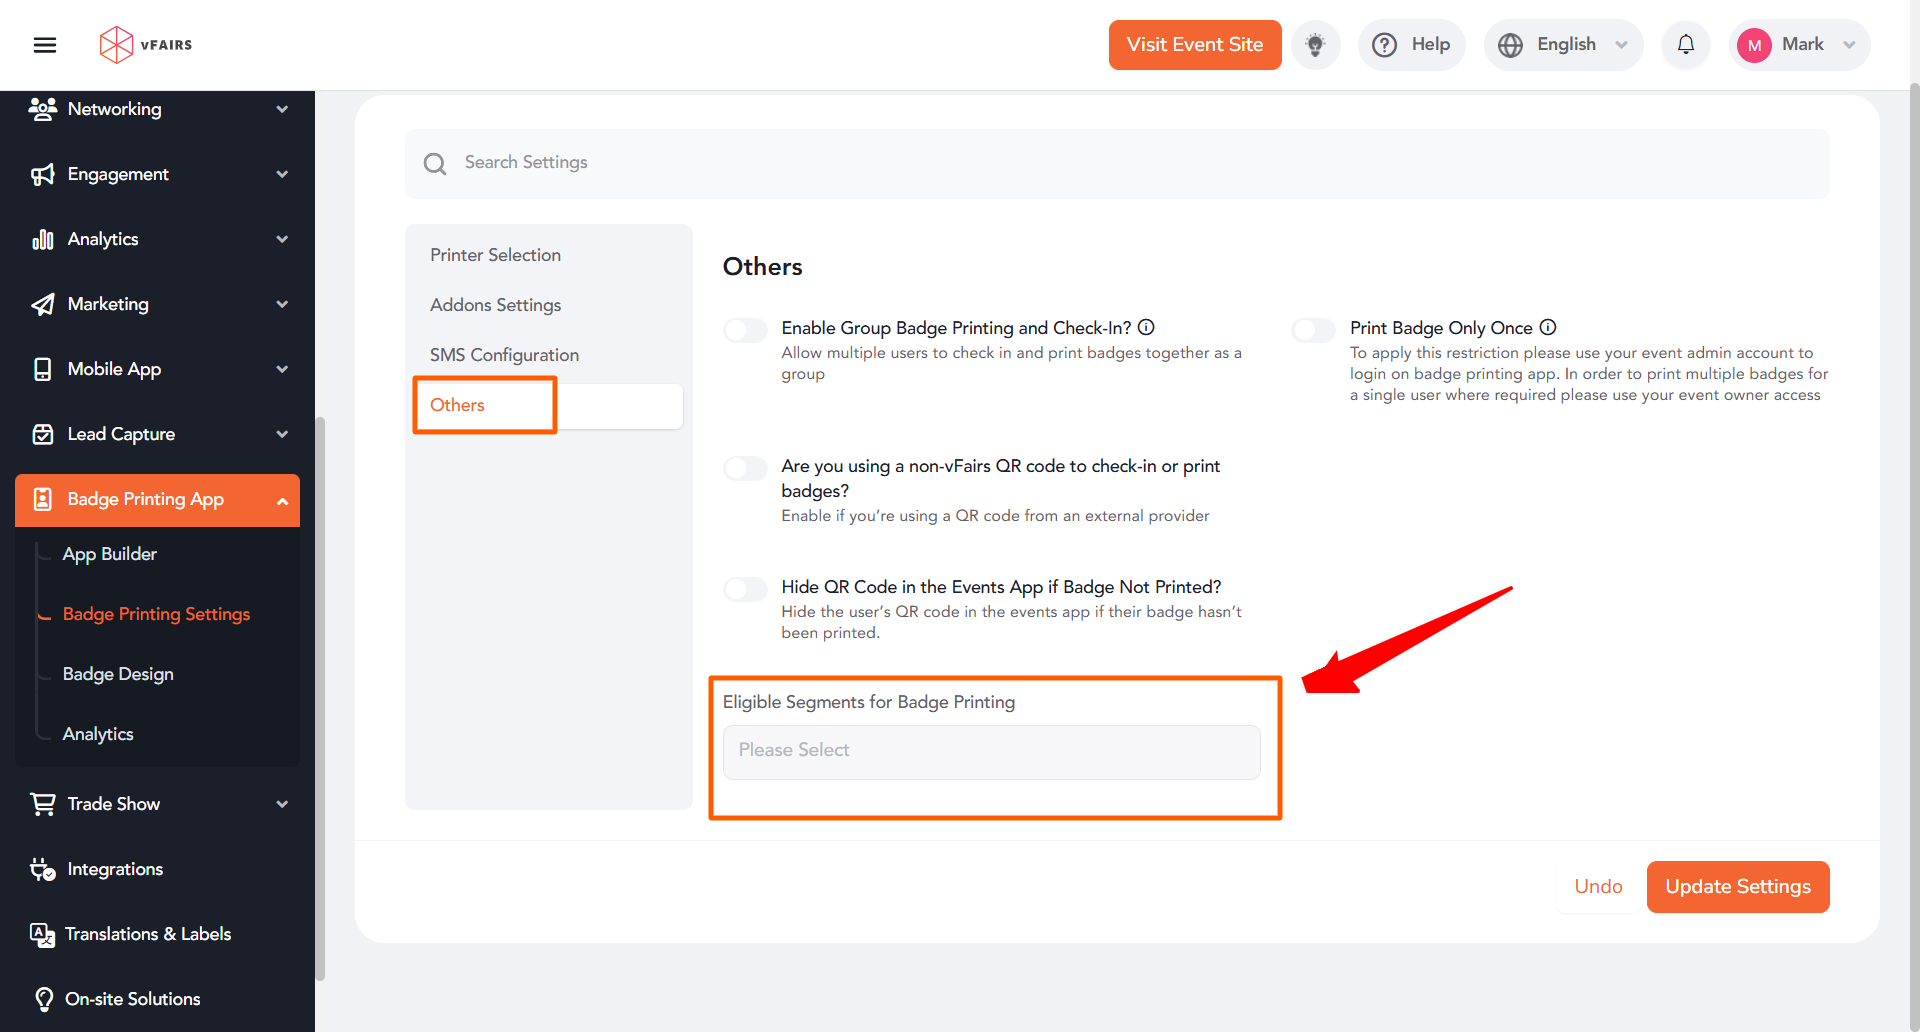Click the Networking people icon
This screenshot has width=1920, height=1032.
click(42, 109)
